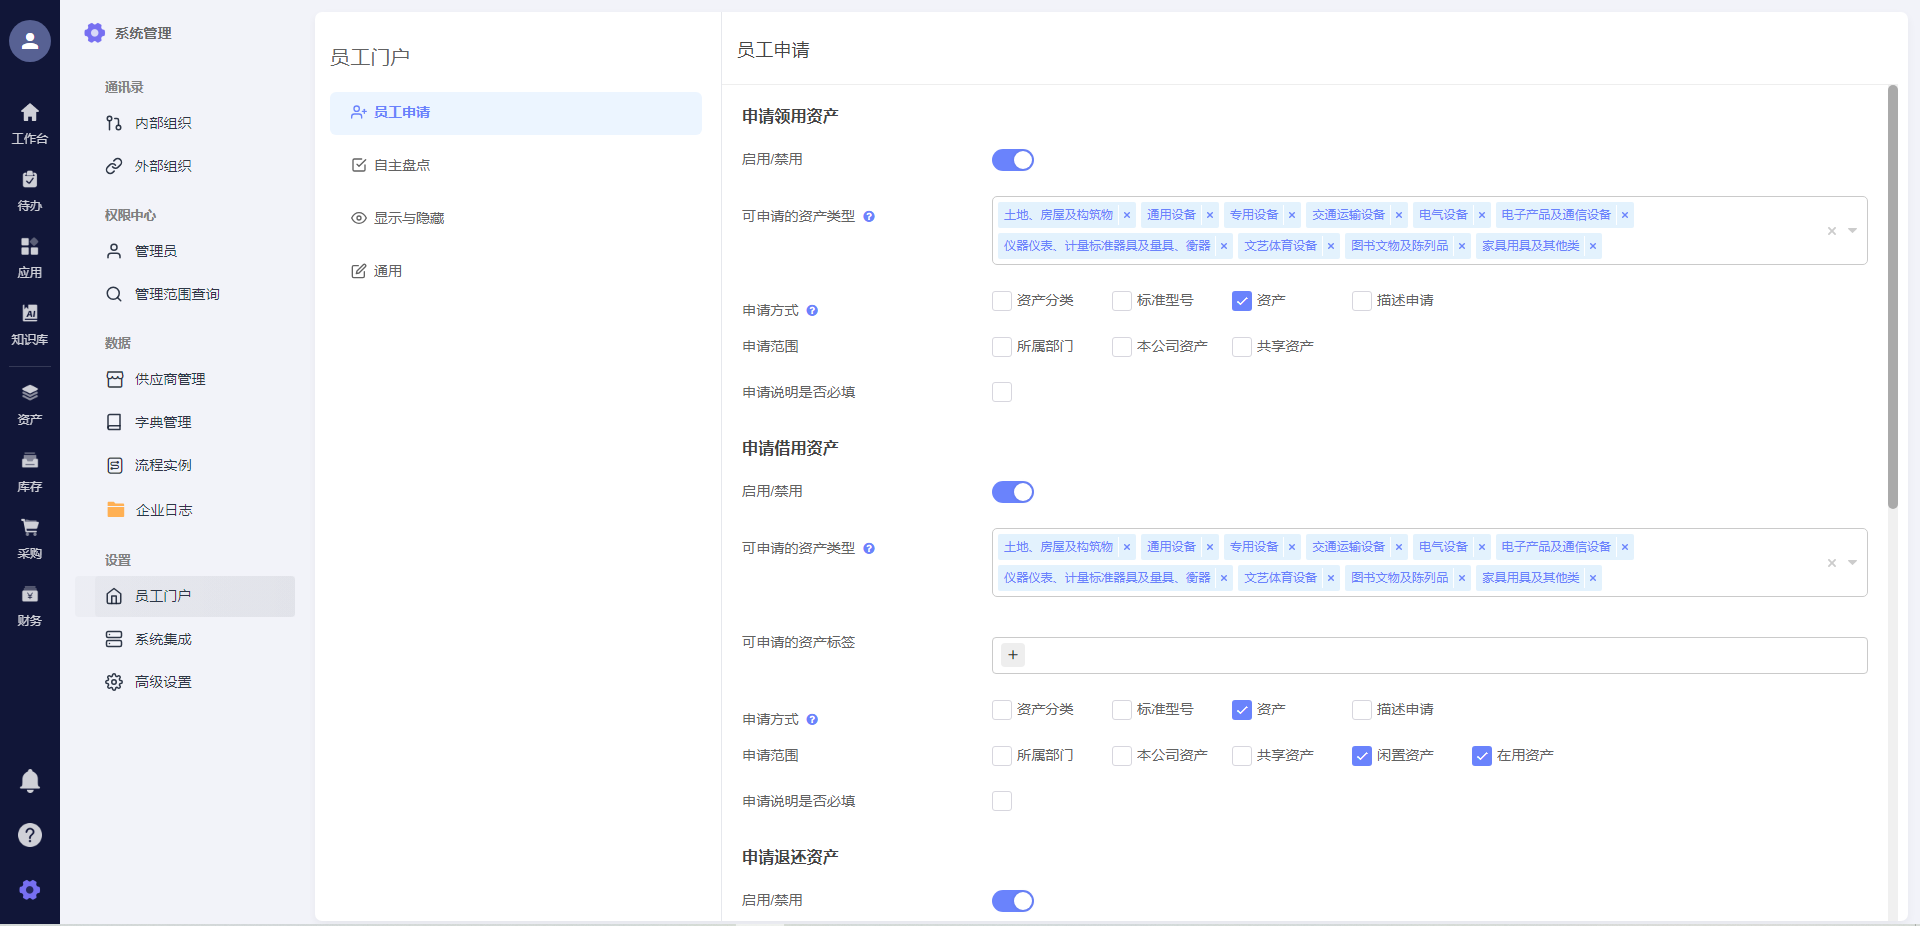1920x926 pixels.
Task: Expand asset type dropdown in 申请领用资产
Action: tap(1852, 231)
